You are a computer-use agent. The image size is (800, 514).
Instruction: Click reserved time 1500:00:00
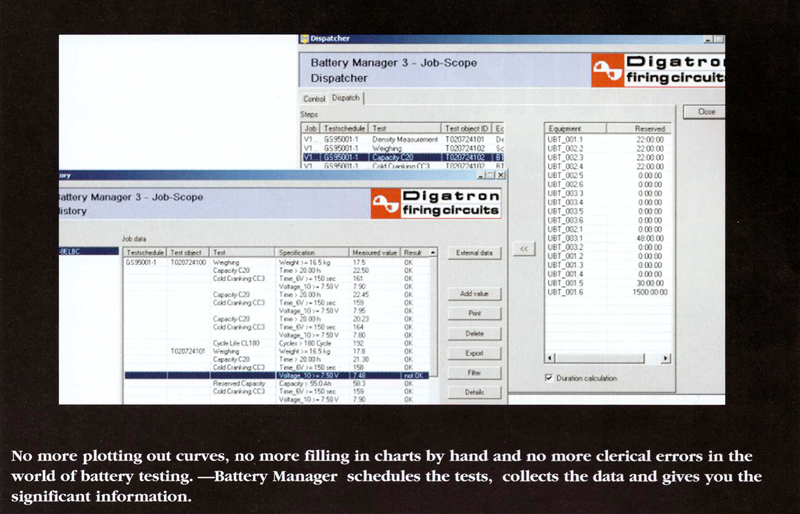click(649, 292)
